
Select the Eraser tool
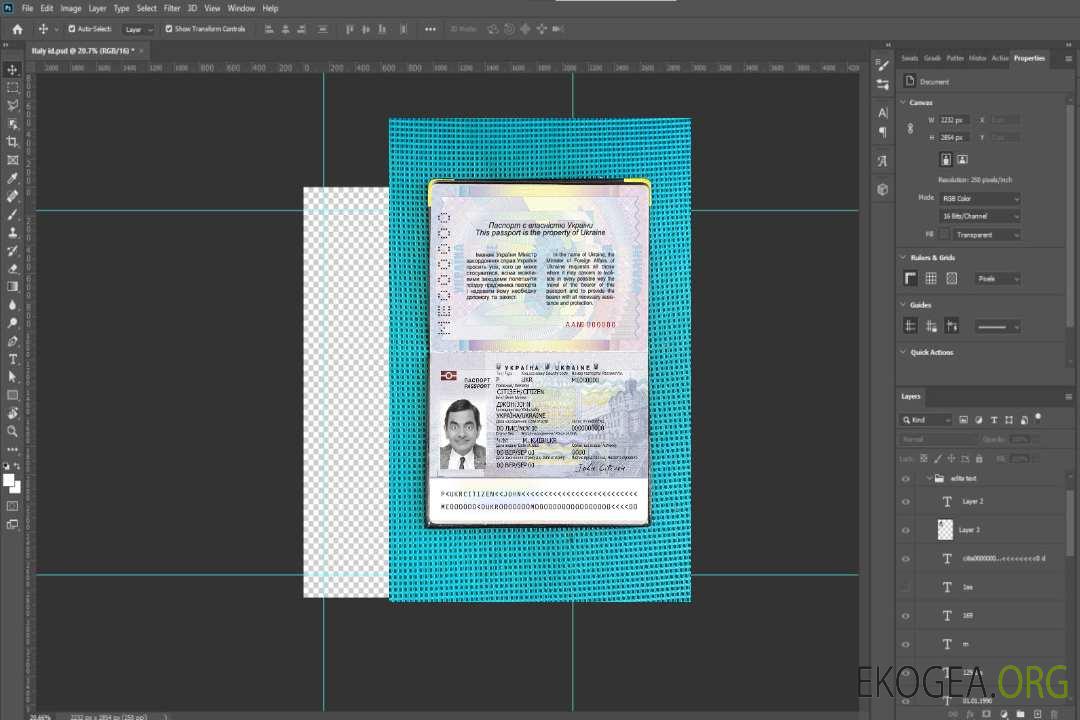pos(12,268)
